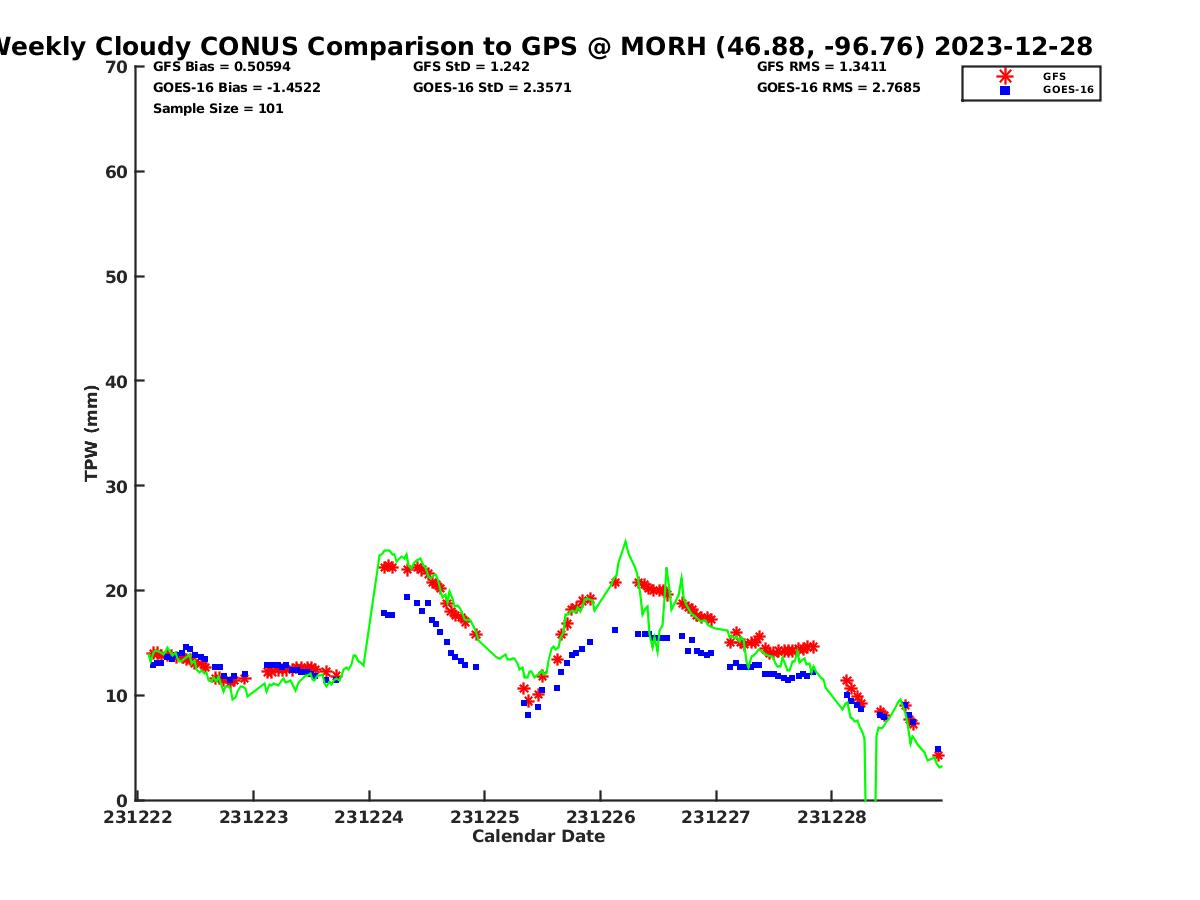1200x900 pixels.
Task: Click the blue GOES-16 square legend marker
Action: [x=1005, y=90]
